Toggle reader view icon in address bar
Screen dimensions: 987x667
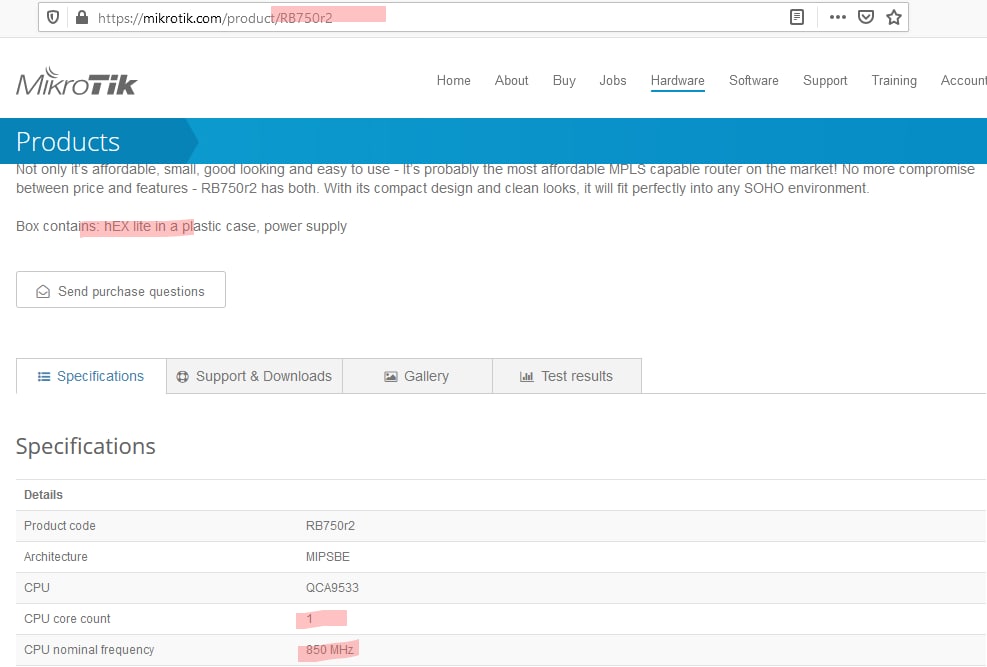pyautogui.click(x=796, y=17)
